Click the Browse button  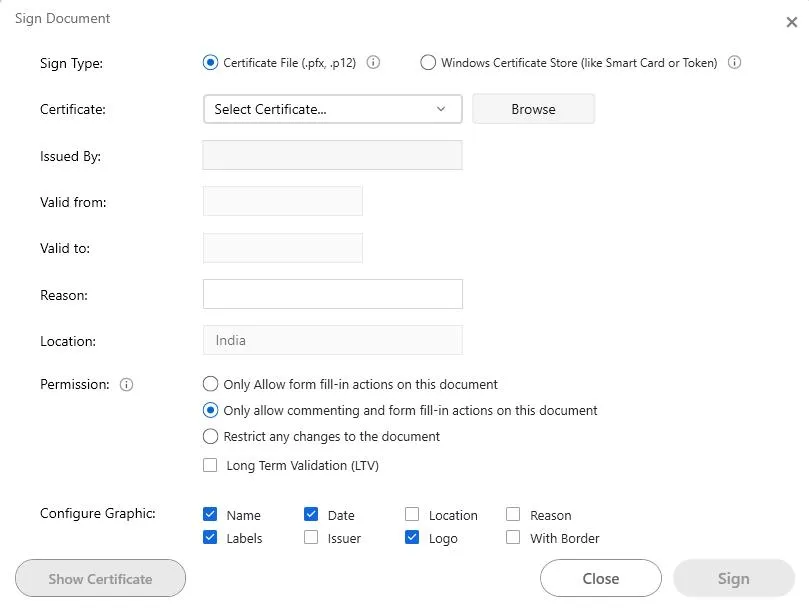coord(533,109)
